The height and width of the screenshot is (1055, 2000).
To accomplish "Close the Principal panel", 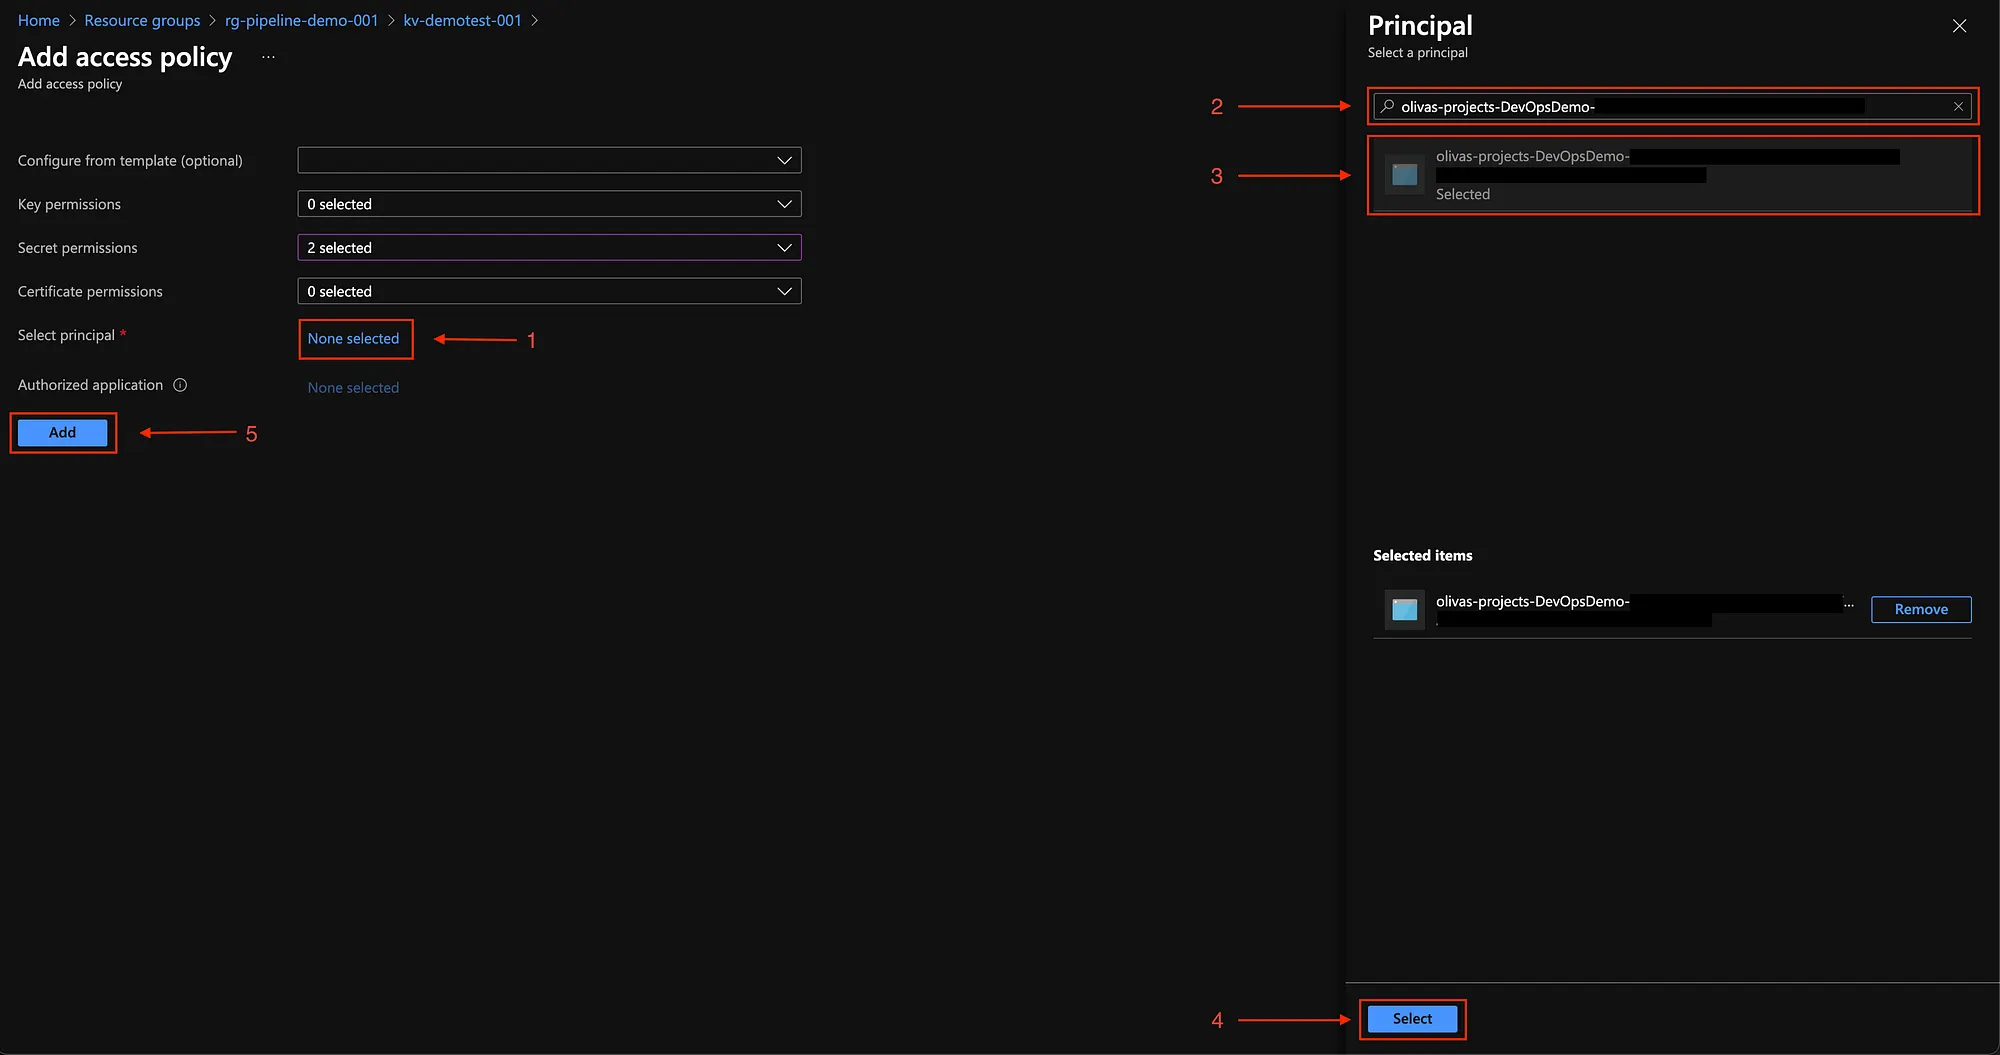I will [x=1959, y=26].
